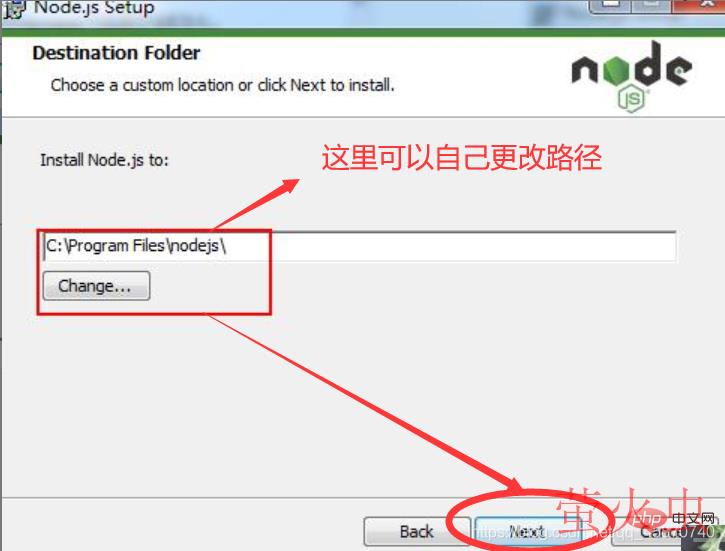
Task: Click the Destination Folder heading
Action: pyautogui.click(x=117, y=53)
